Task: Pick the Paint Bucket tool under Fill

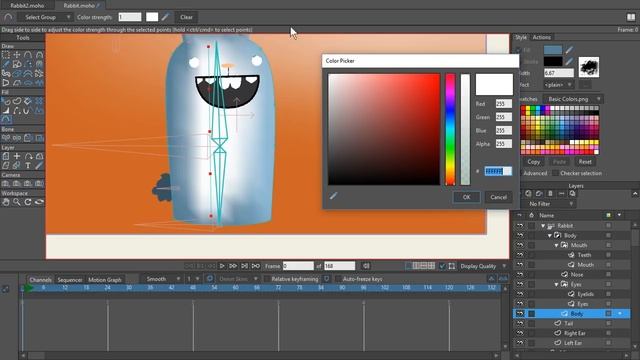Action: pyautogui.click(x=28, y=101)
